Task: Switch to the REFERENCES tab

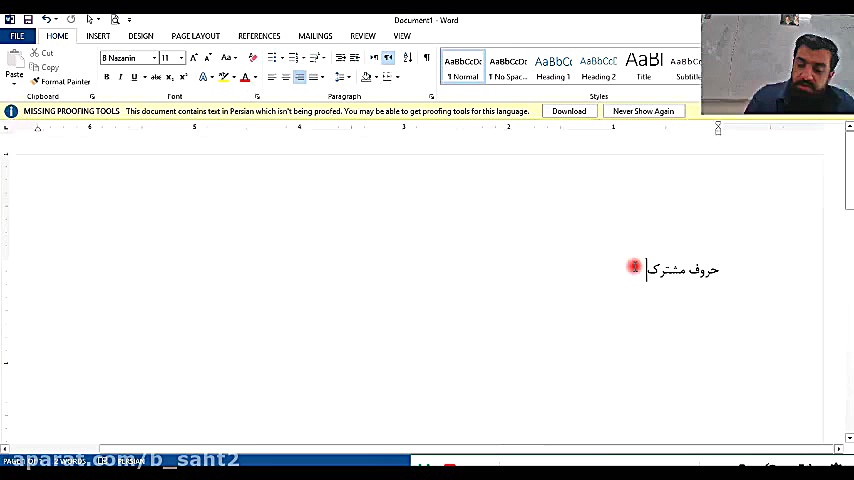Action: pos(259,36)
